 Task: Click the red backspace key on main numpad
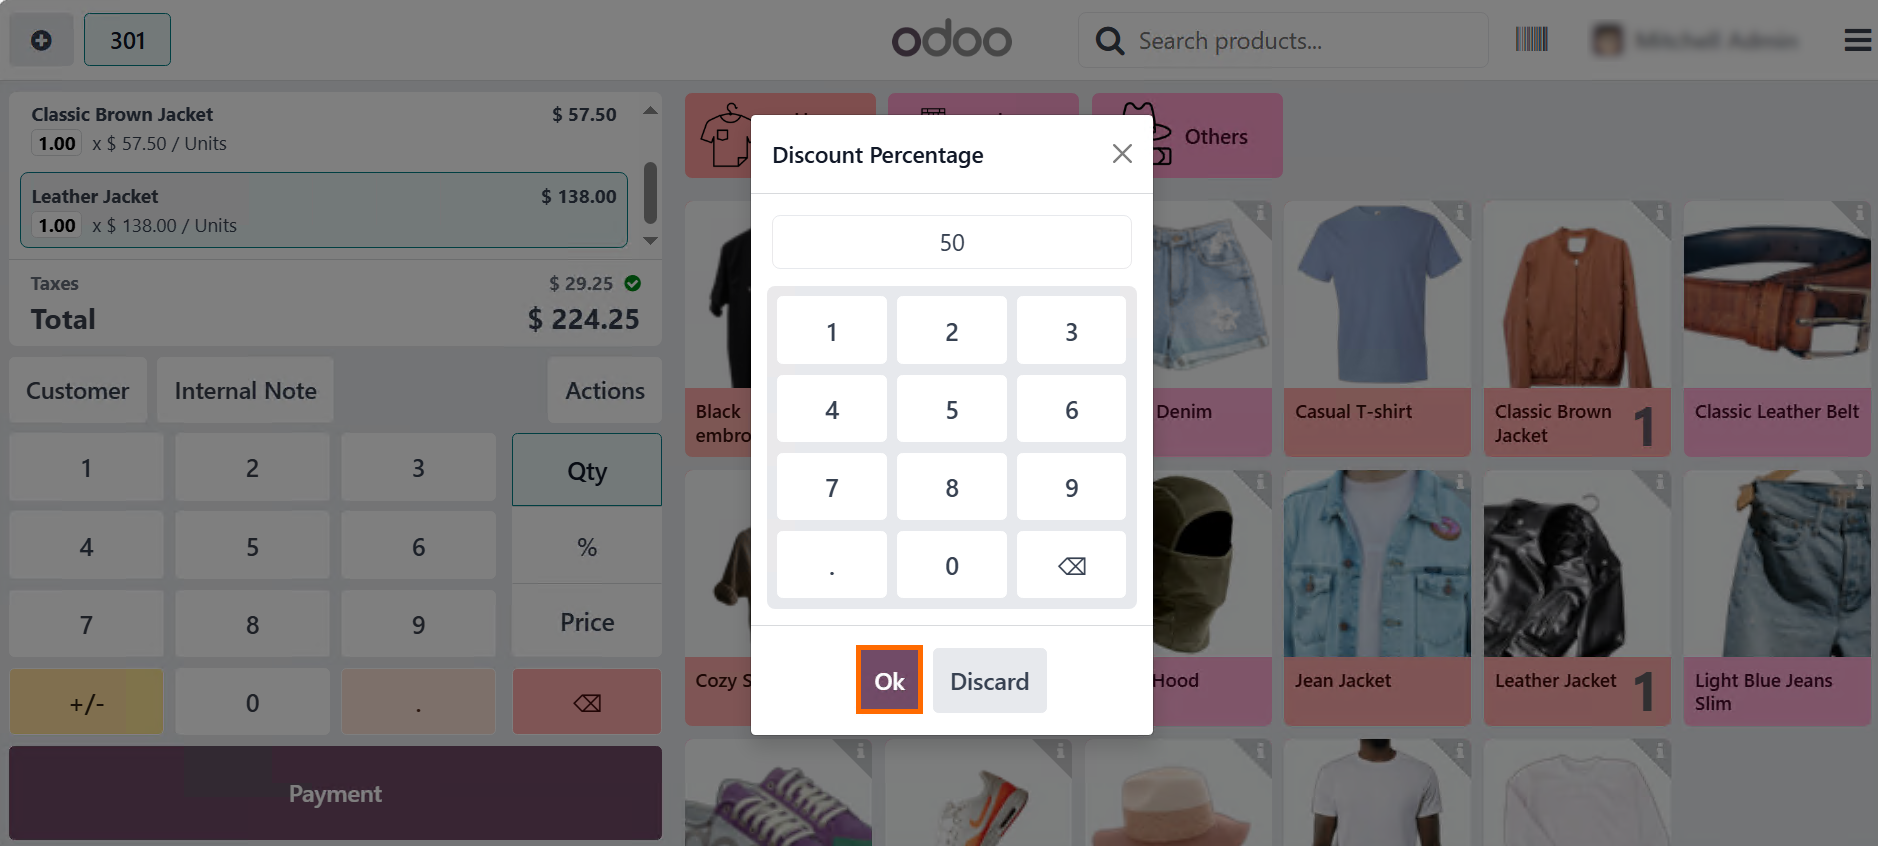click(587, 703)
